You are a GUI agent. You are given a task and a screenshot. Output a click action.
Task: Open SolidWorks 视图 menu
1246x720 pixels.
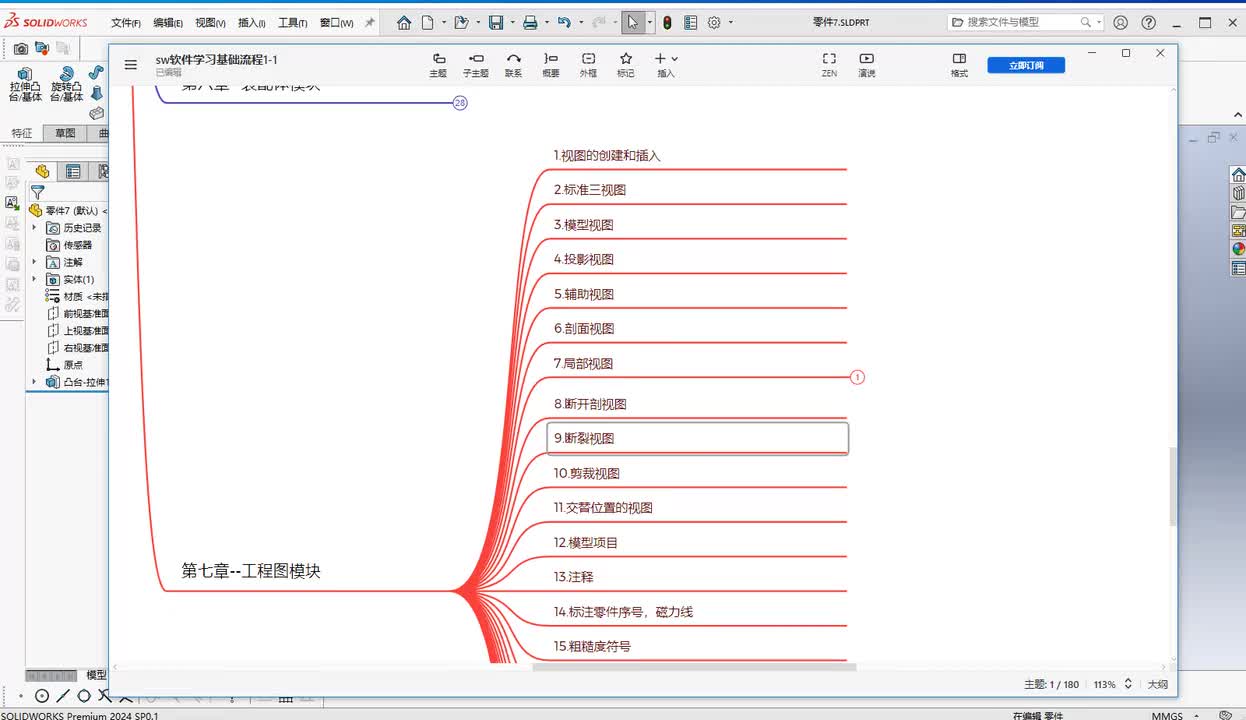(210, 22)
